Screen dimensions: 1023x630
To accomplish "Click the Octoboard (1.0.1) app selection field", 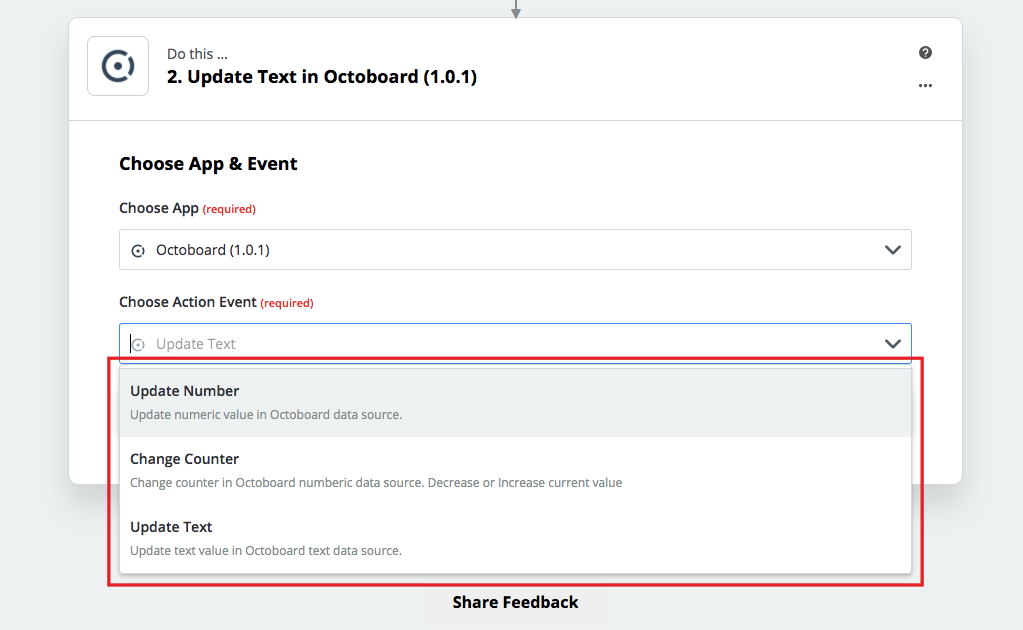I will point(515,249).
